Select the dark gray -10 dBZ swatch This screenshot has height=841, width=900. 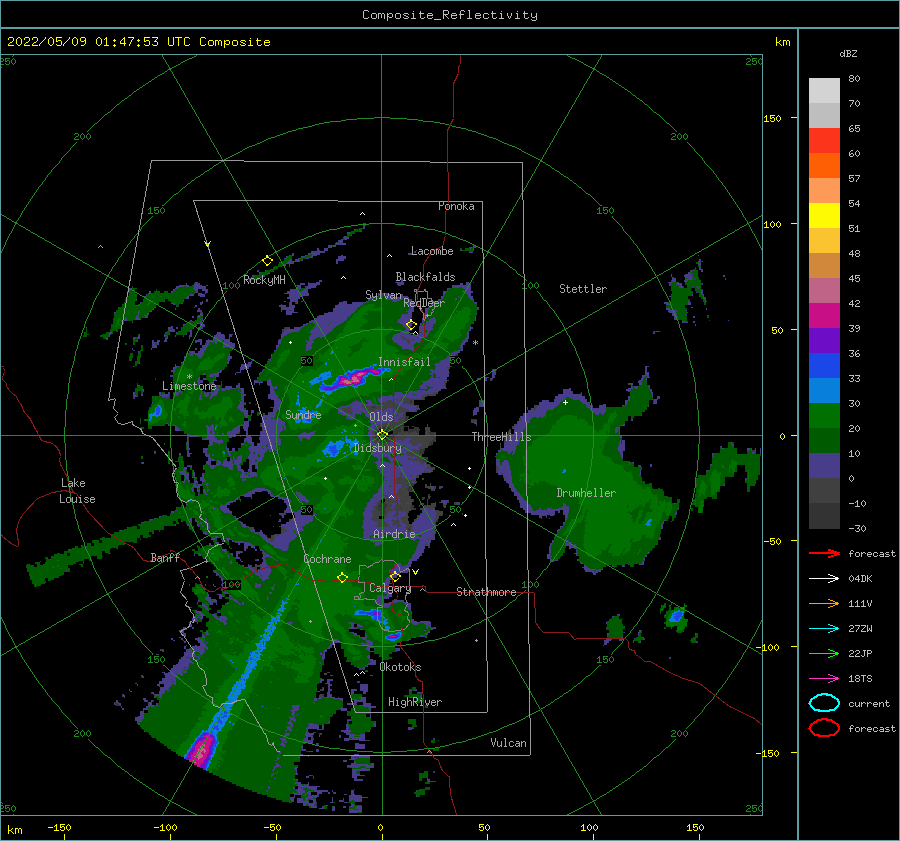824,515
